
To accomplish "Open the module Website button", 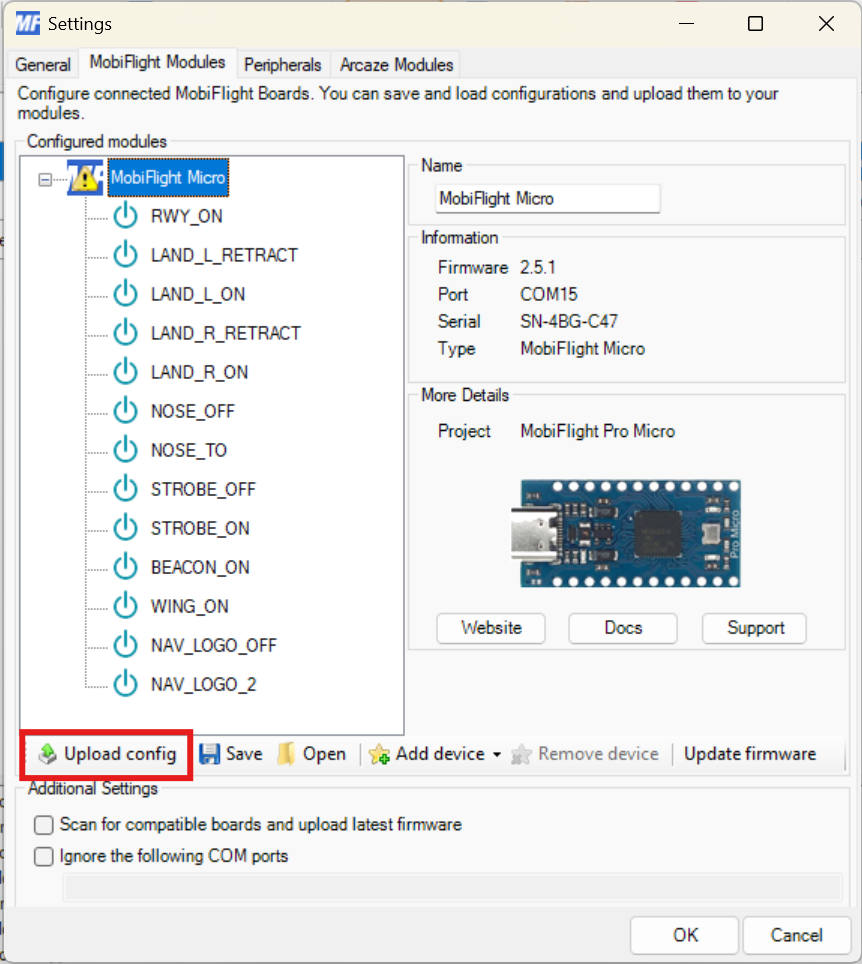I will tap(491, 628).
